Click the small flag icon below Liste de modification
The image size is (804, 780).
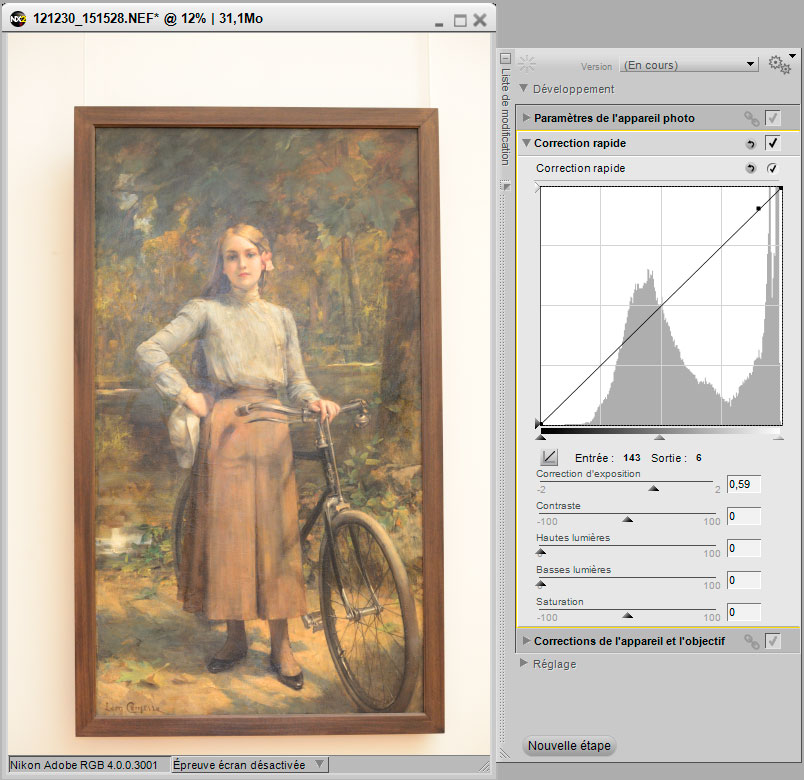coord(506,187)
